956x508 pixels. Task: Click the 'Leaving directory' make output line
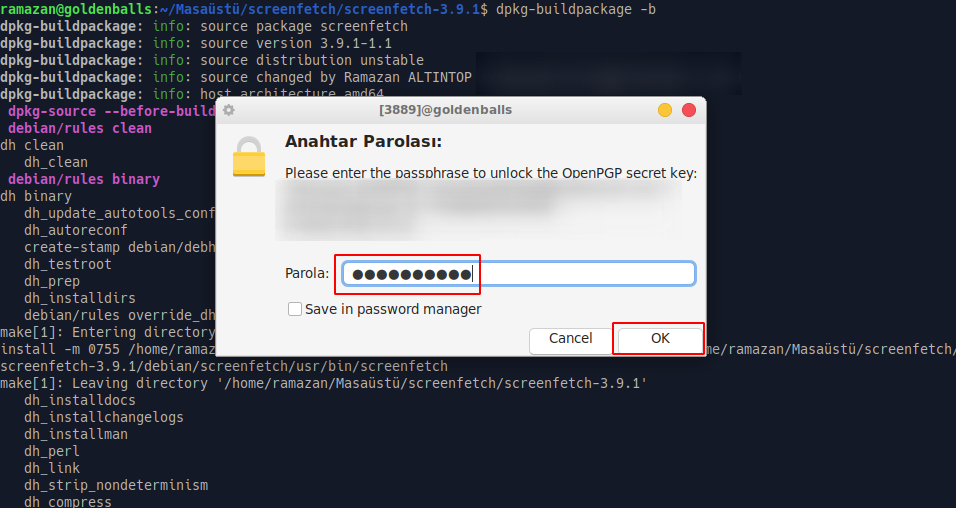pyautogui.click(x=324, y=383)
